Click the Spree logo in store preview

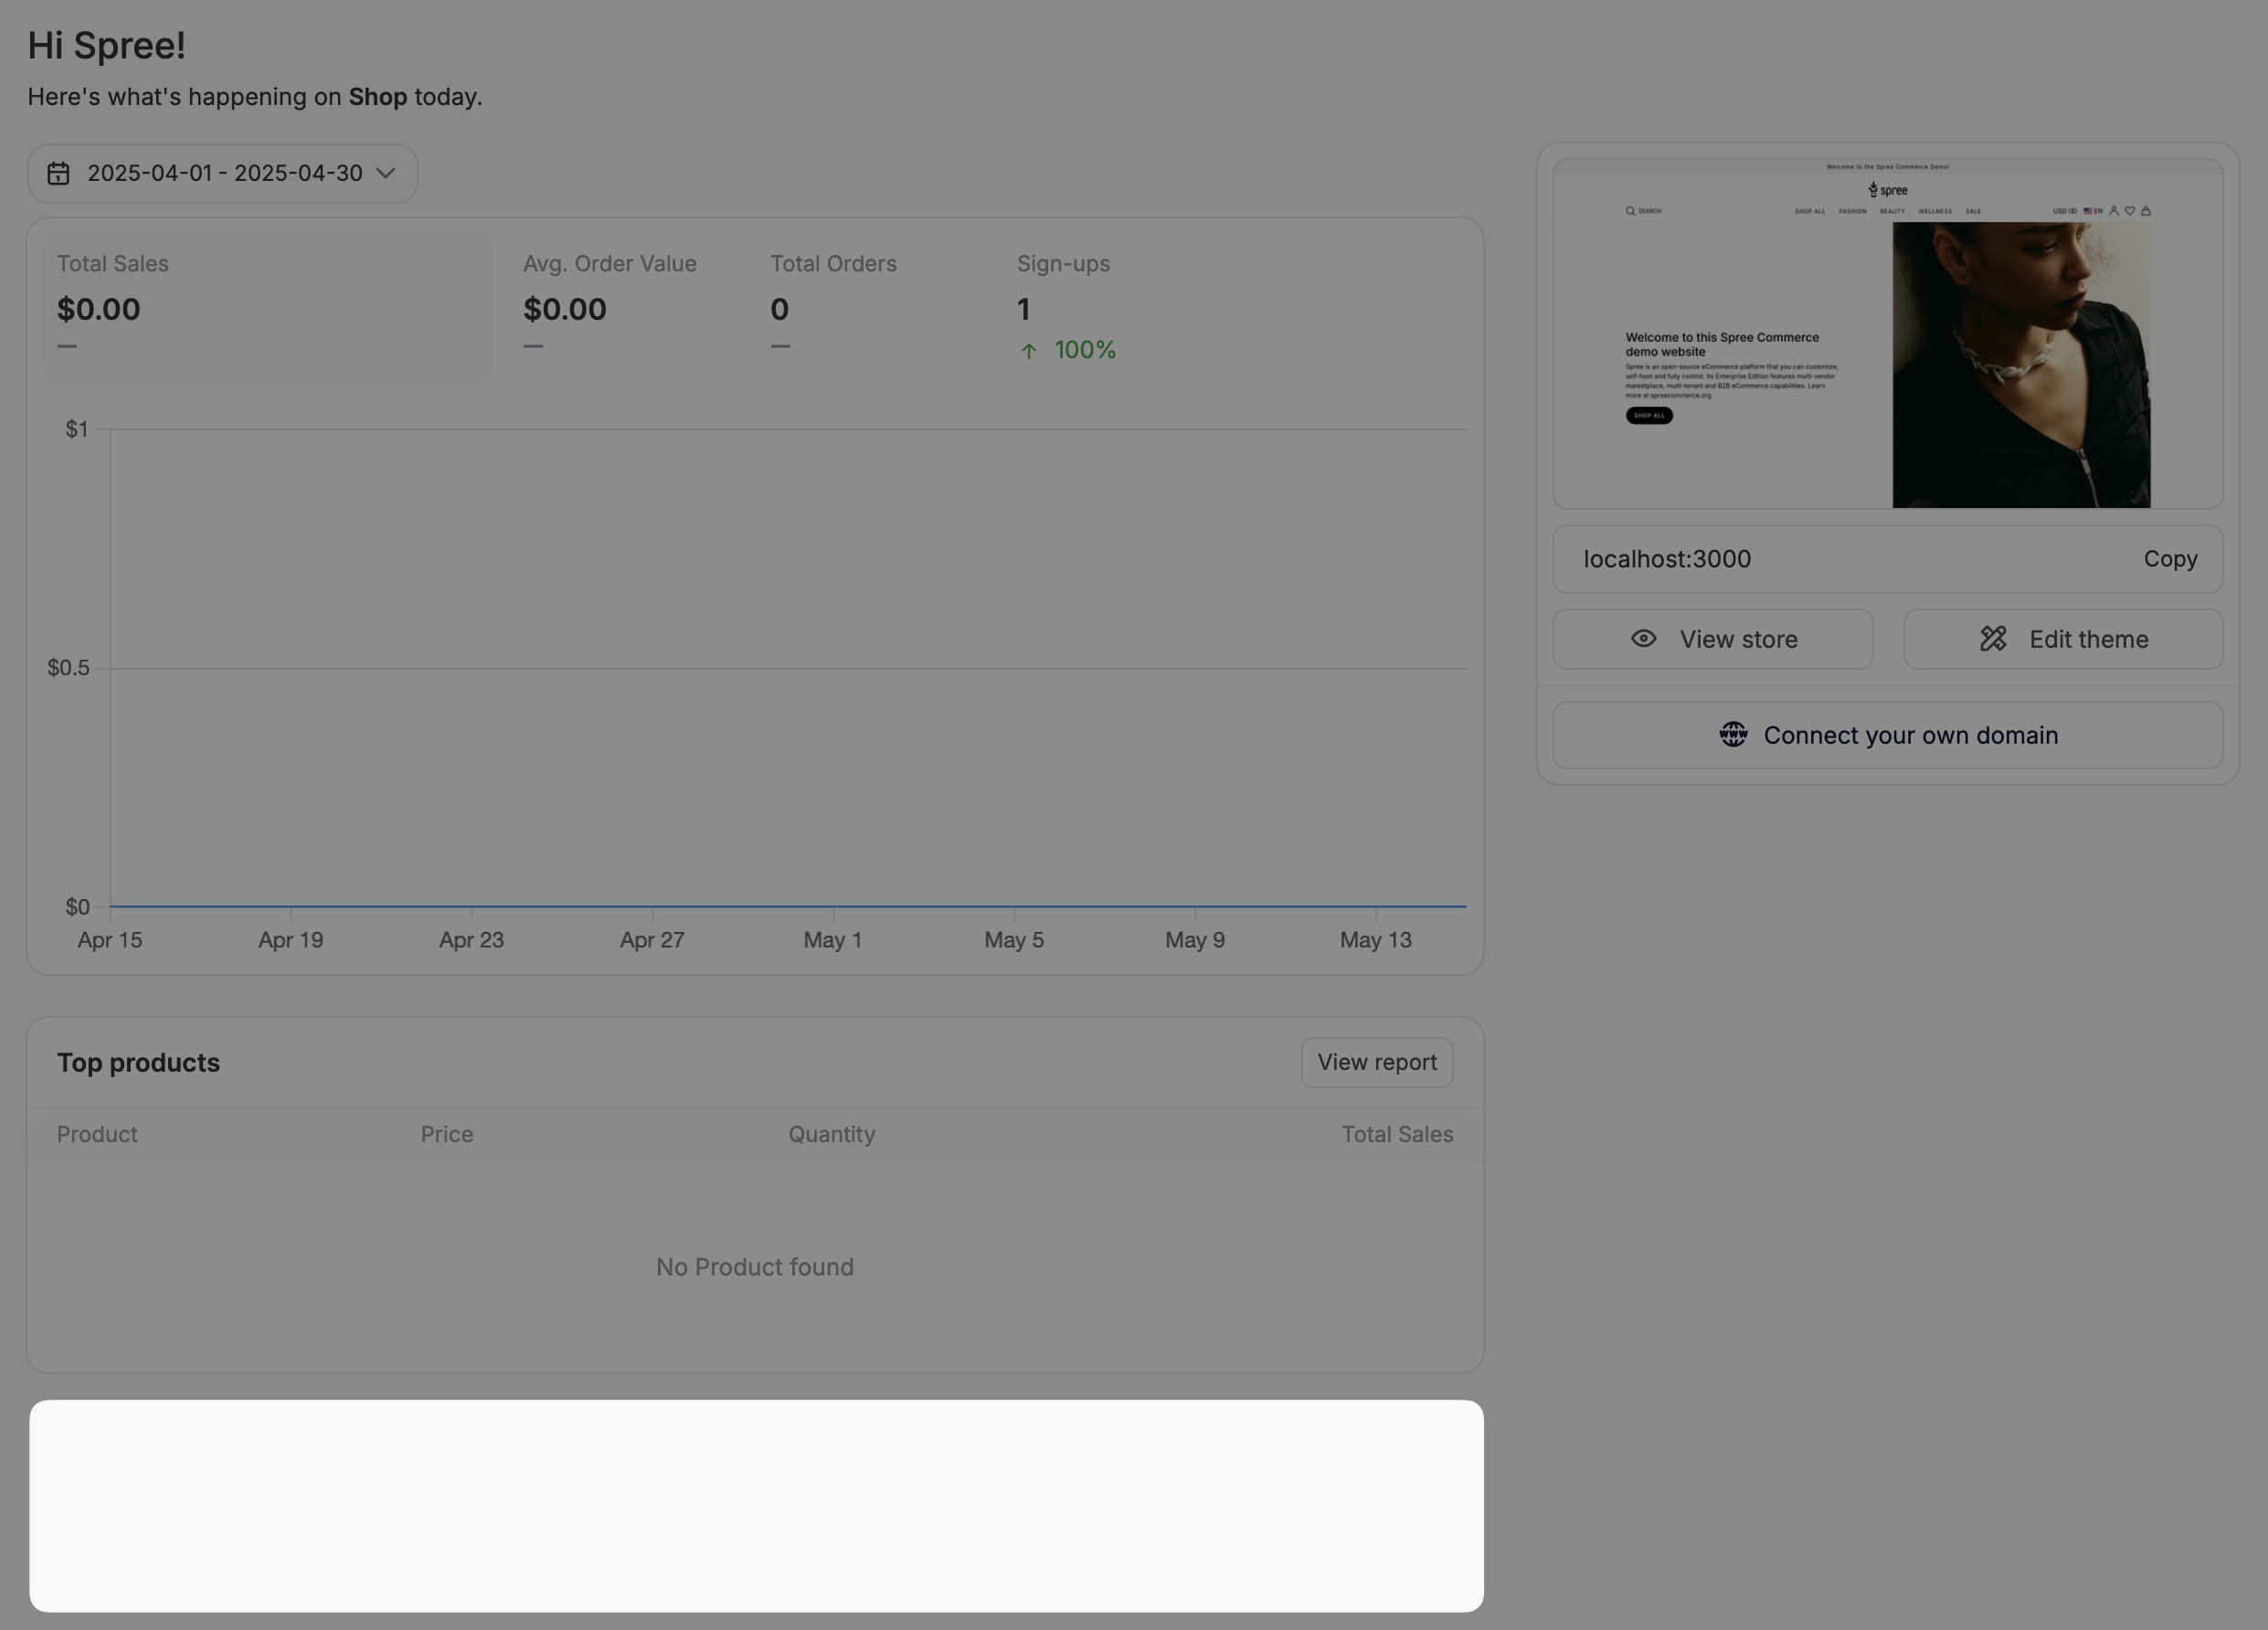point(1887,190)
